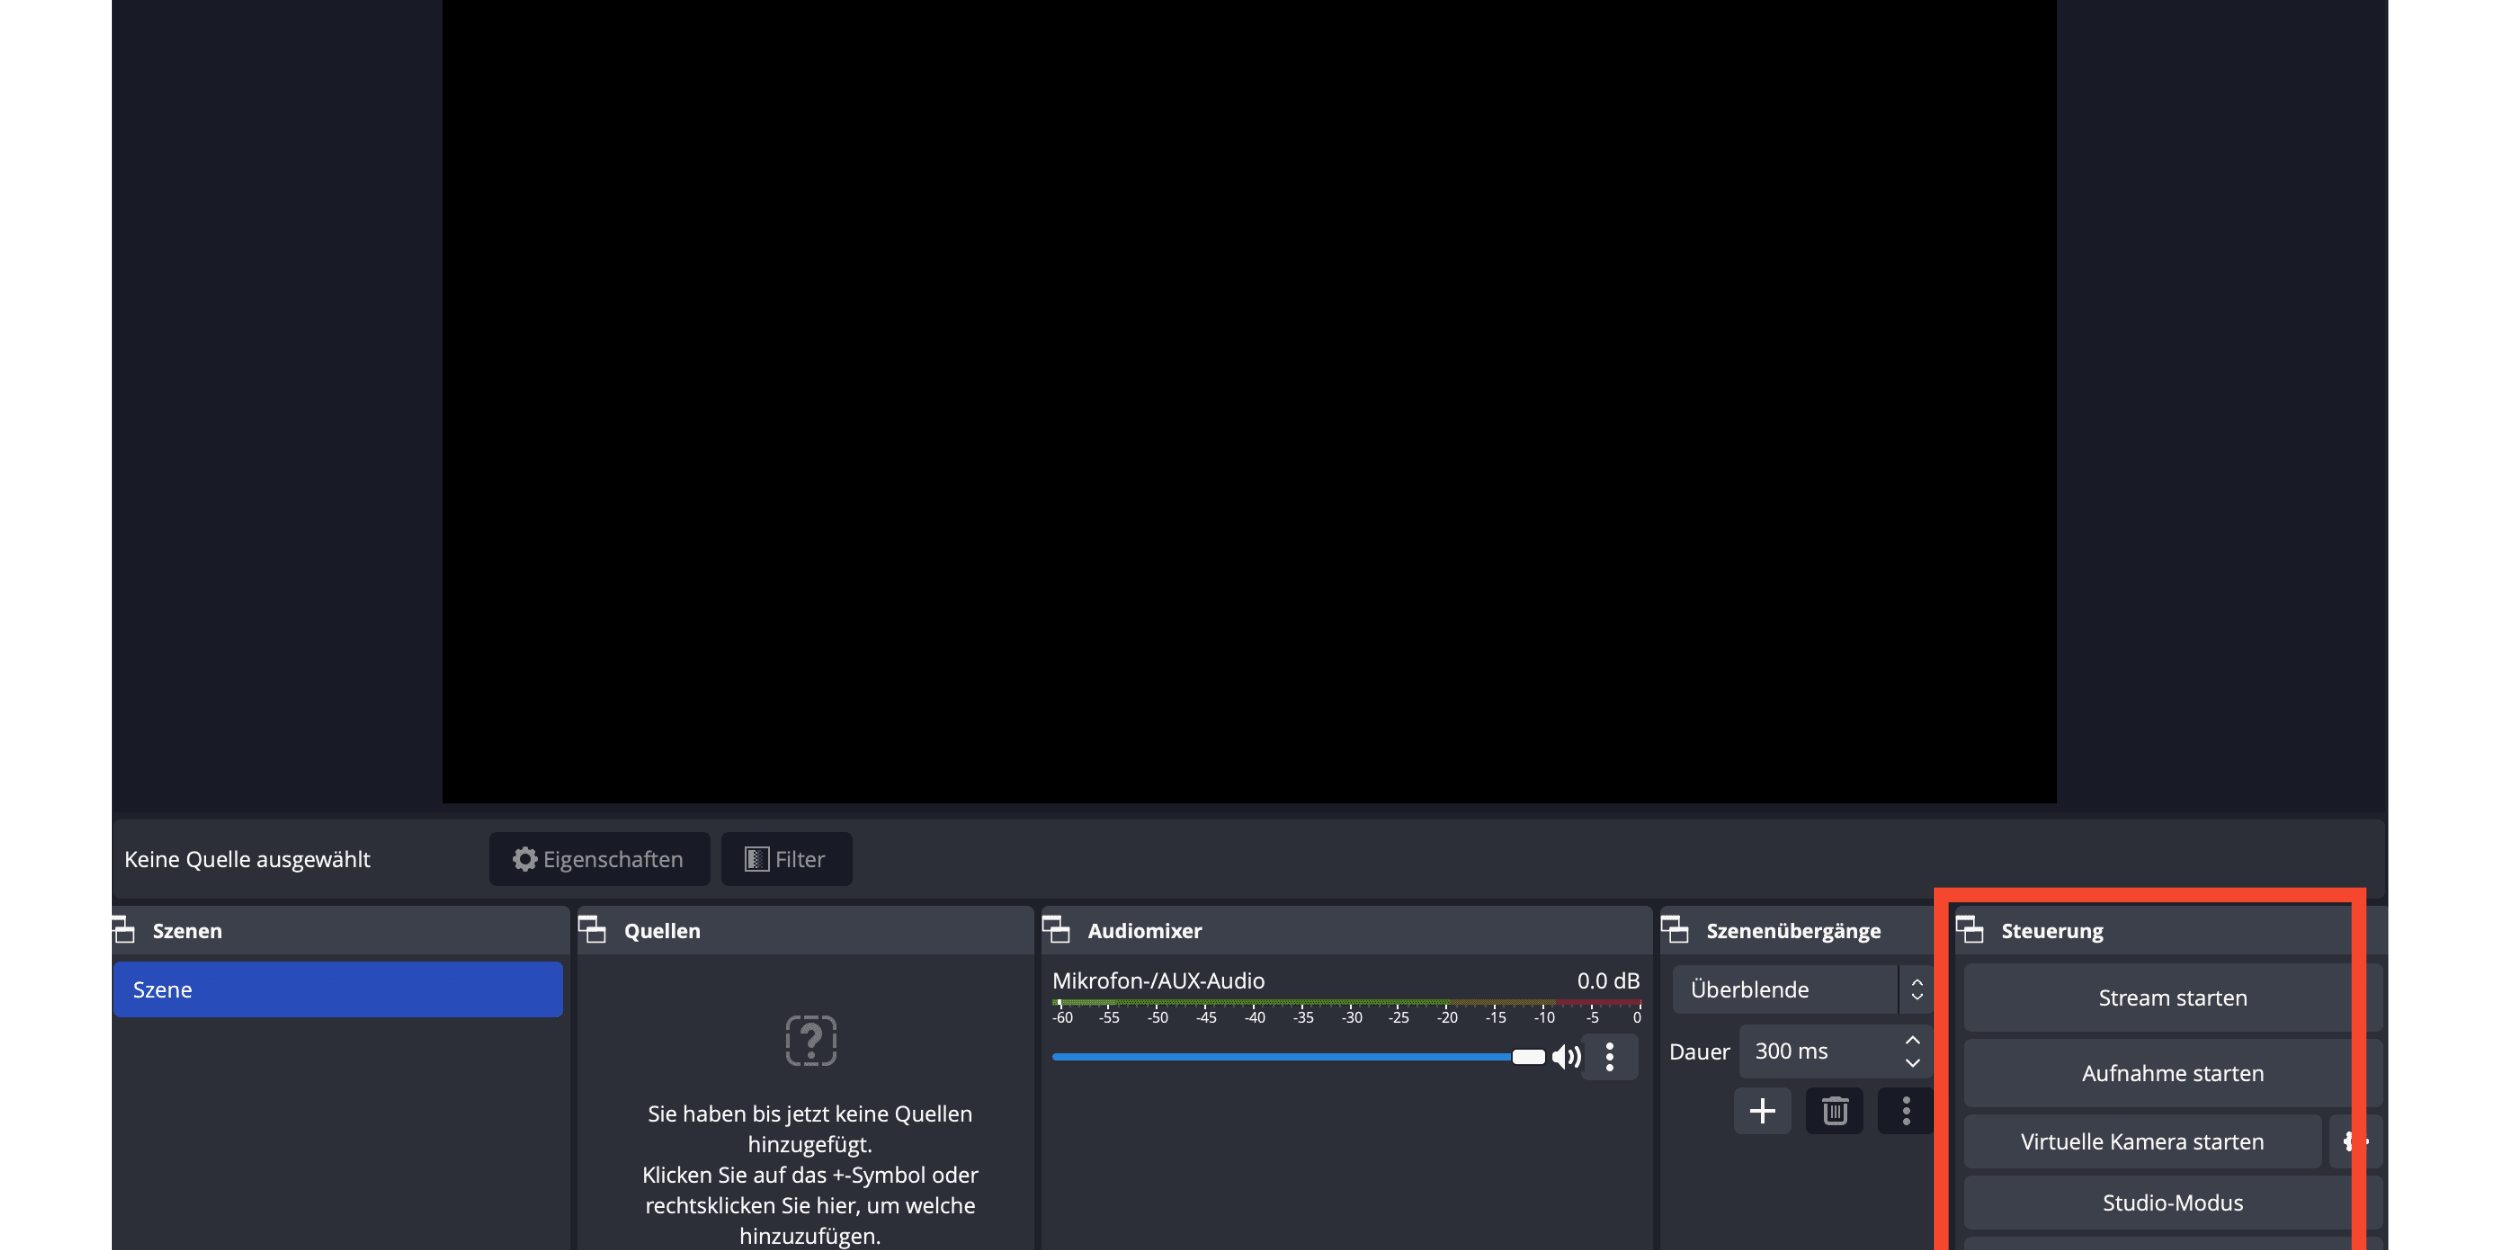The image size is (2500, 1250).
Task: Click the Mikrofon-/AUX-Audio channel name
Action: coord(1158,981)
